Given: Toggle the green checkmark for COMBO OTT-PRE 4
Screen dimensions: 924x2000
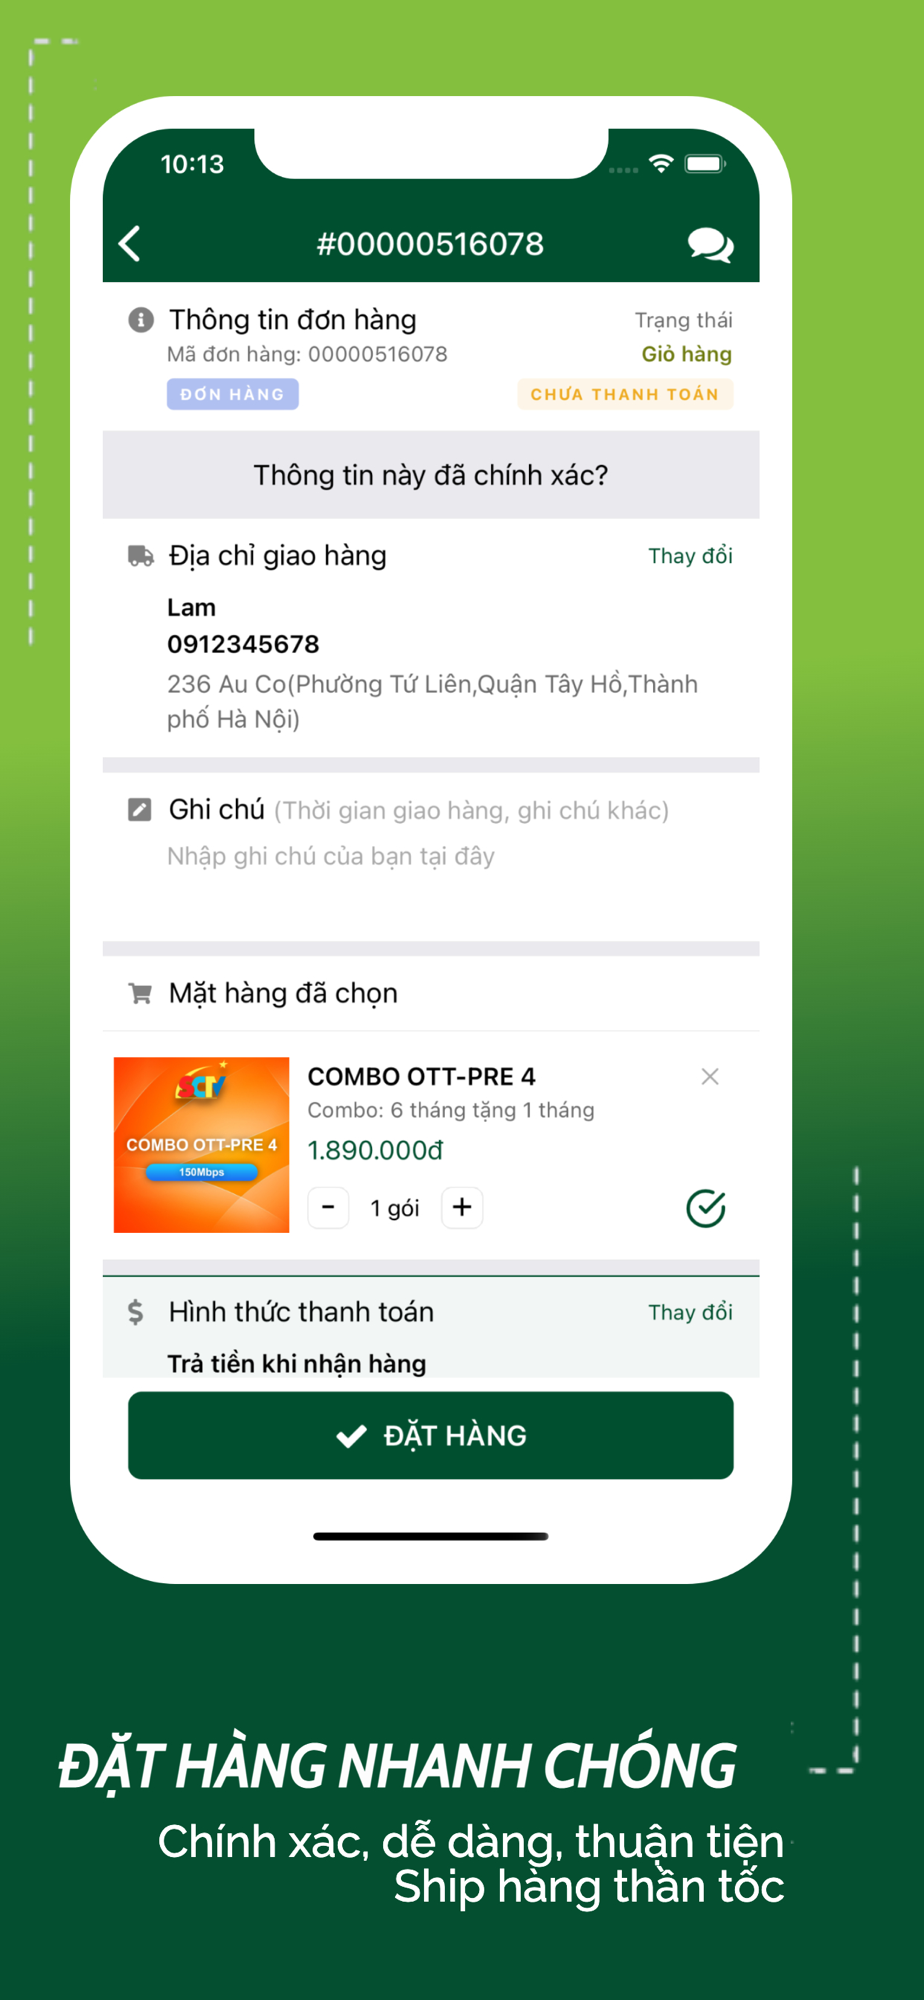Looking at the screenshot, I should (x=706, y=1208).
